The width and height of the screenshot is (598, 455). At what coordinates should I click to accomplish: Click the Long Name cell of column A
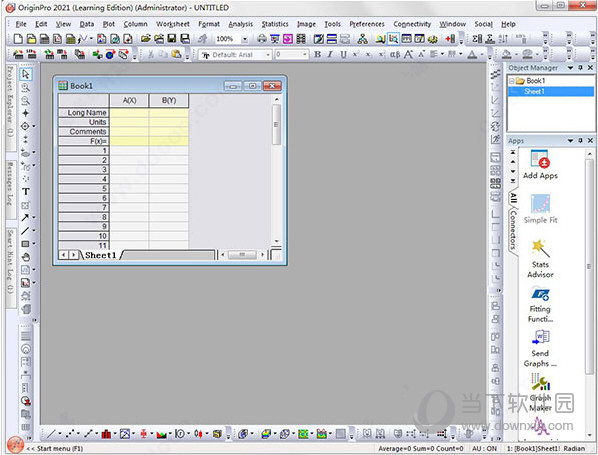tap(129, 113)
